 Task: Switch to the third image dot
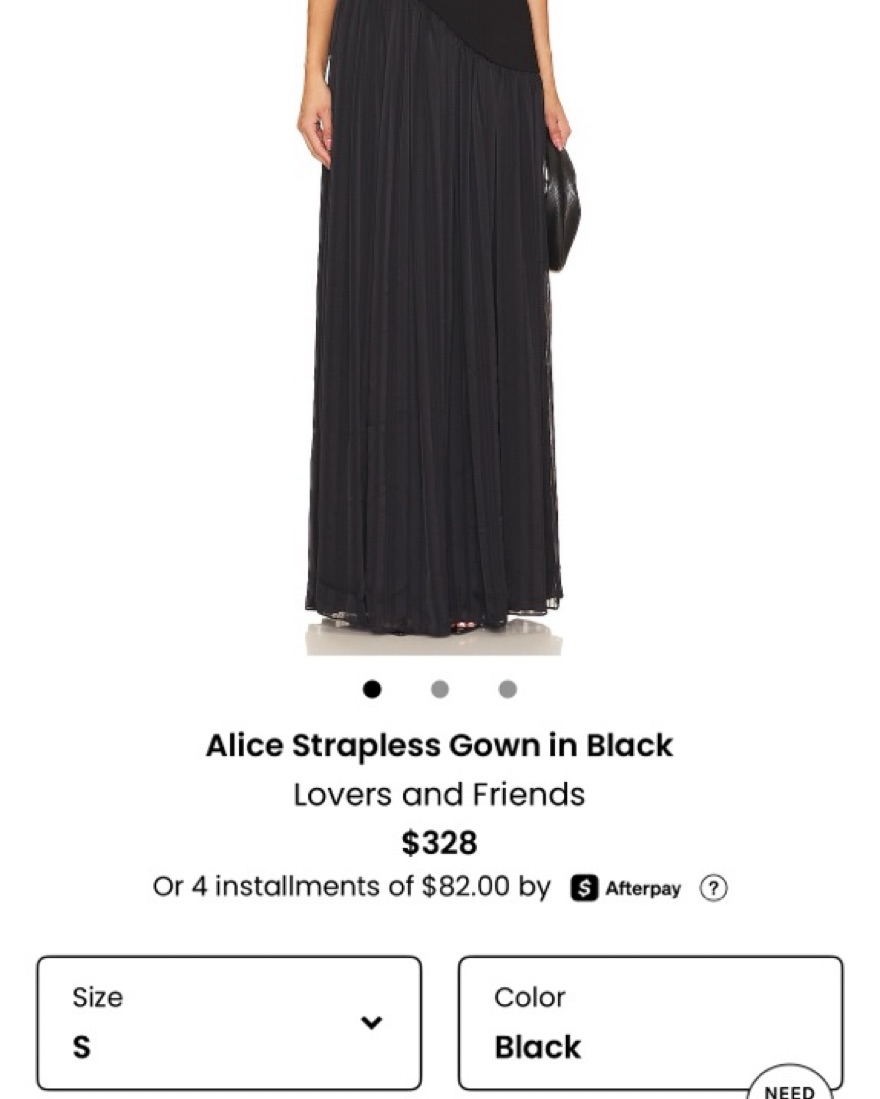point(508,690)
